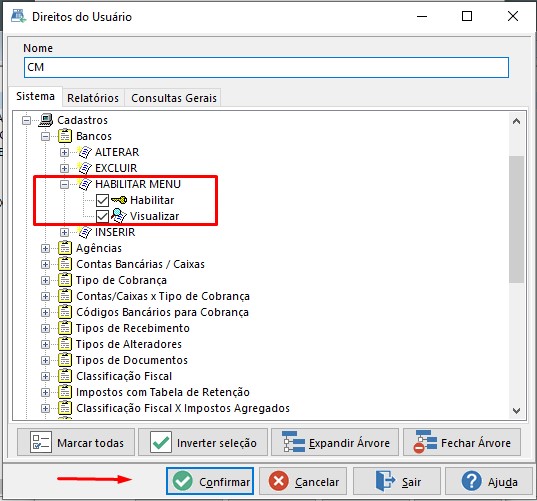This screenshot has height=501, width=537.
Task: Select the Habilitar tree item label
Action: click(152, 200)
